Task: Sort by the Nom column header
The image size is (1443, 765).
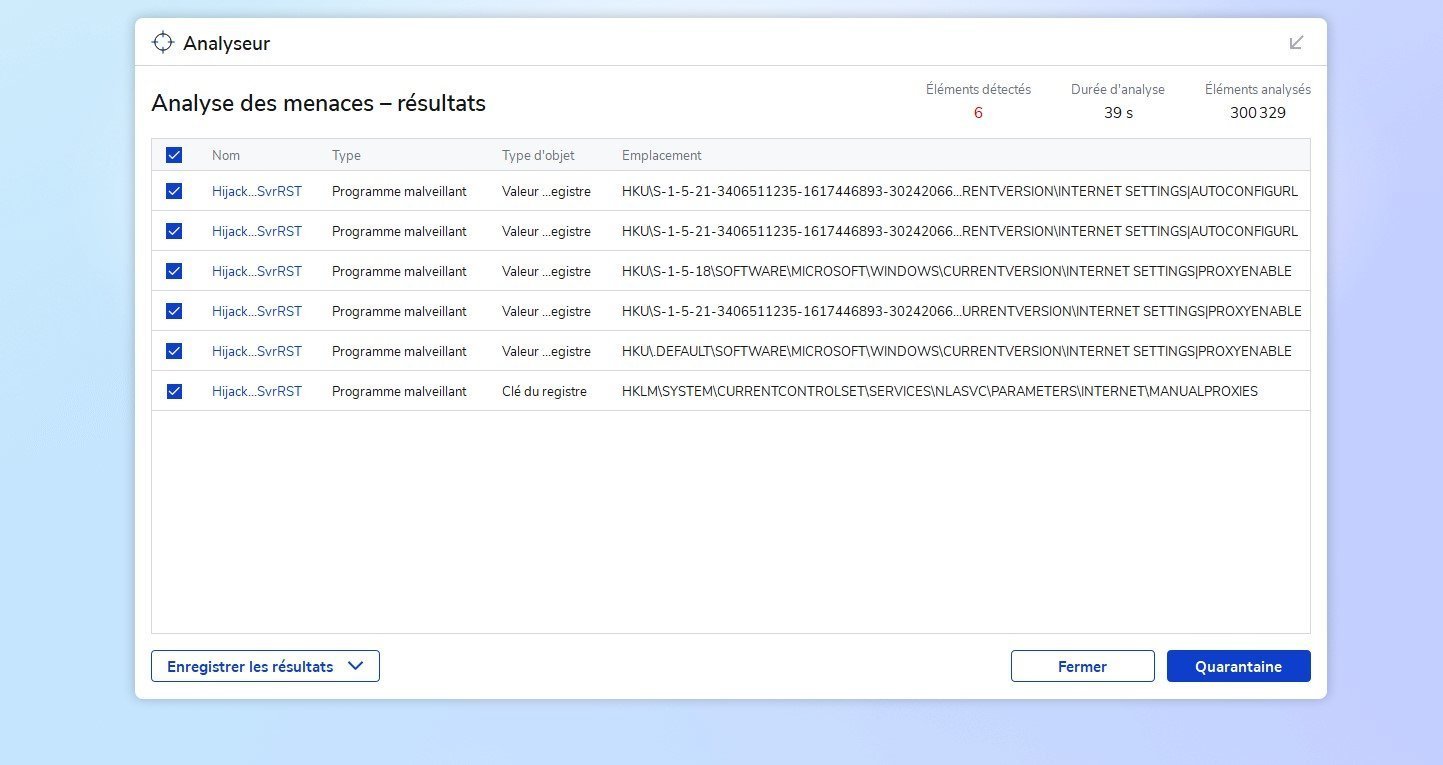Action: click(226, 155)
